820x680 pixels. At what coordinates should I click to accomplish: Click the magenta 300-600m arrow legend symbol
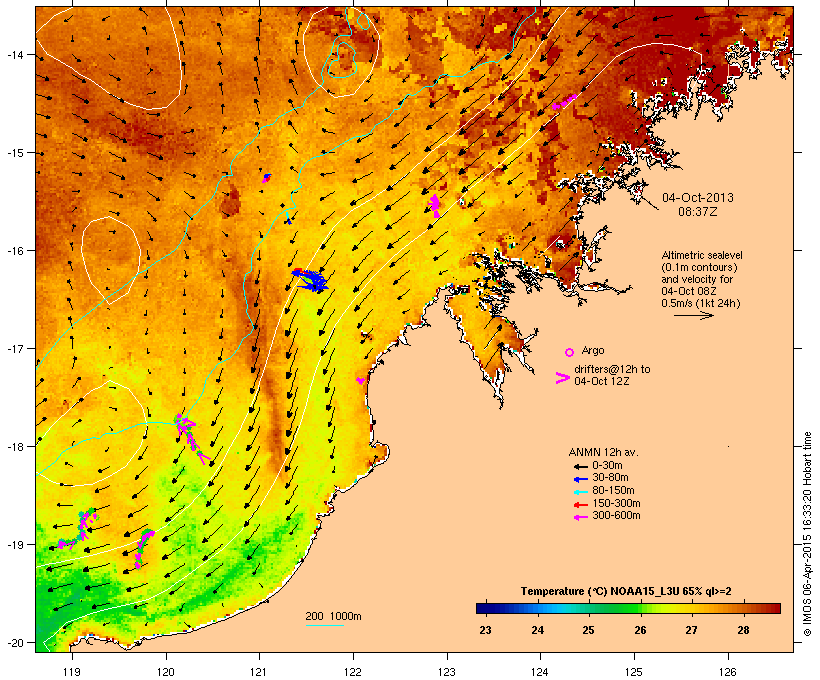pyautogui.click(x=580, y=517)
